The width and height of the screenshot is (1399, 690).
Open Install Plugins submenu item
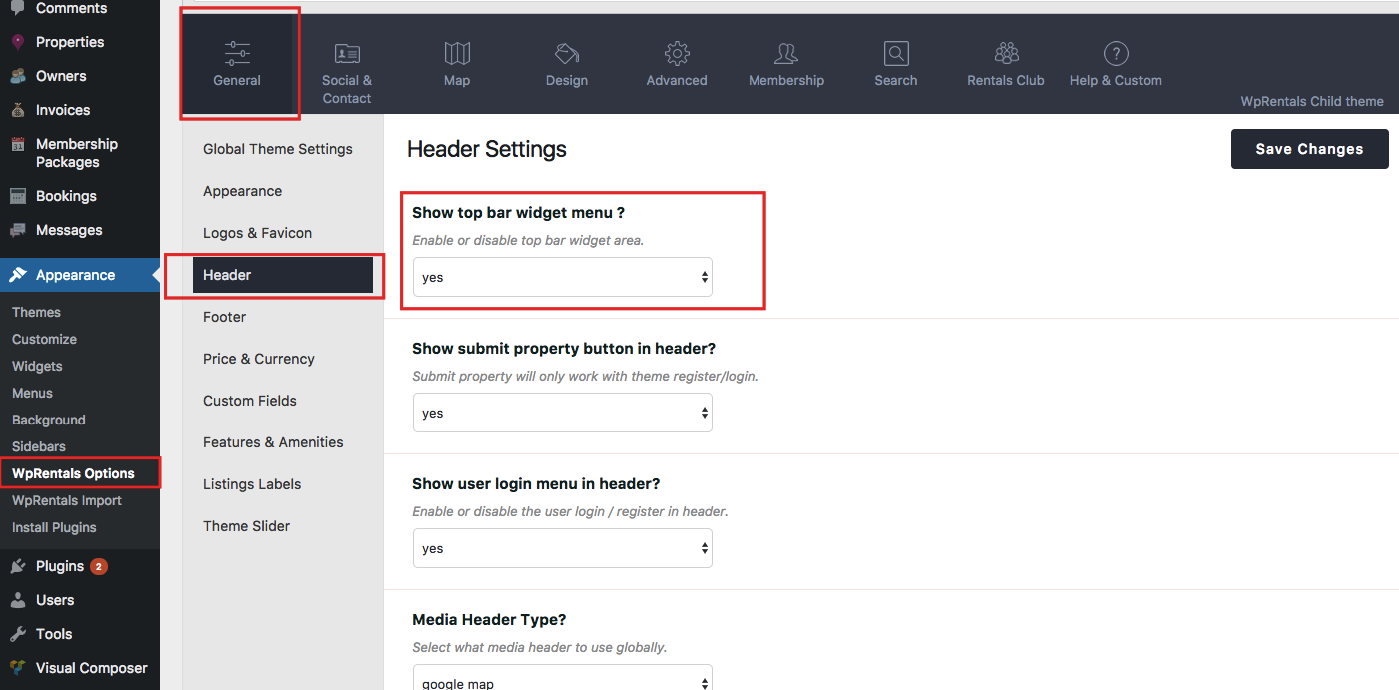click(x=54, y=527)
